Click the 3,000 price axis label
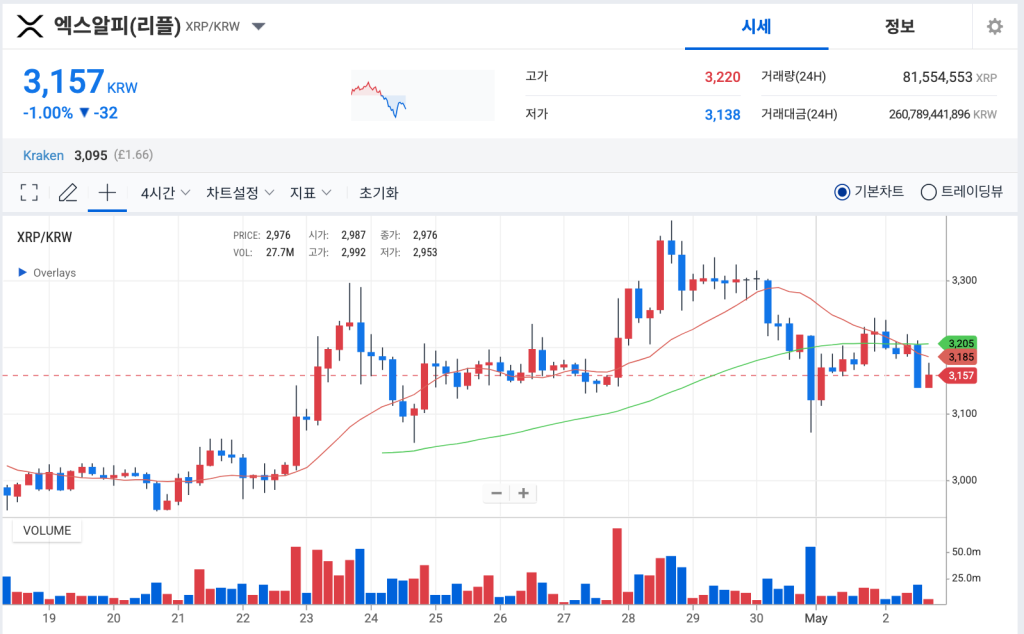 (x=964, y=480)
